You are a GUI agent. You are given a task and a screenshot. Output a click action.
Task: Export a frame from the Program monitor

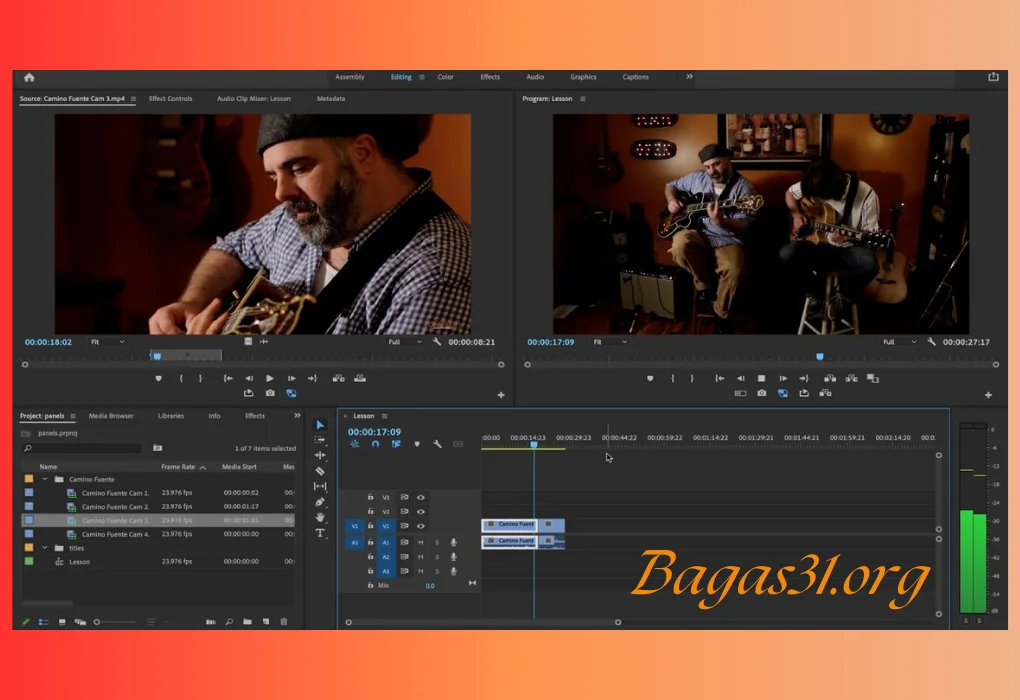click(x=760, y=393)
